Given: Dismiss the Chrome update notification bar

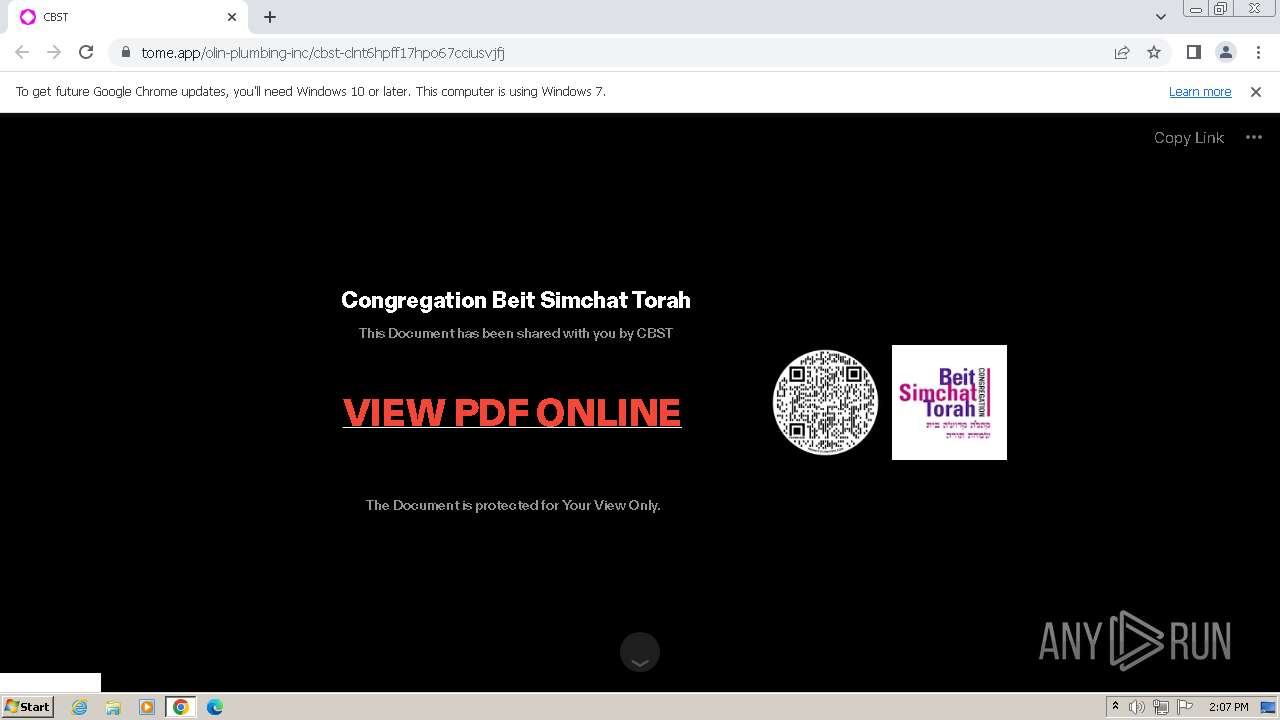Looking at the screenshot, I should point(1256,92).
